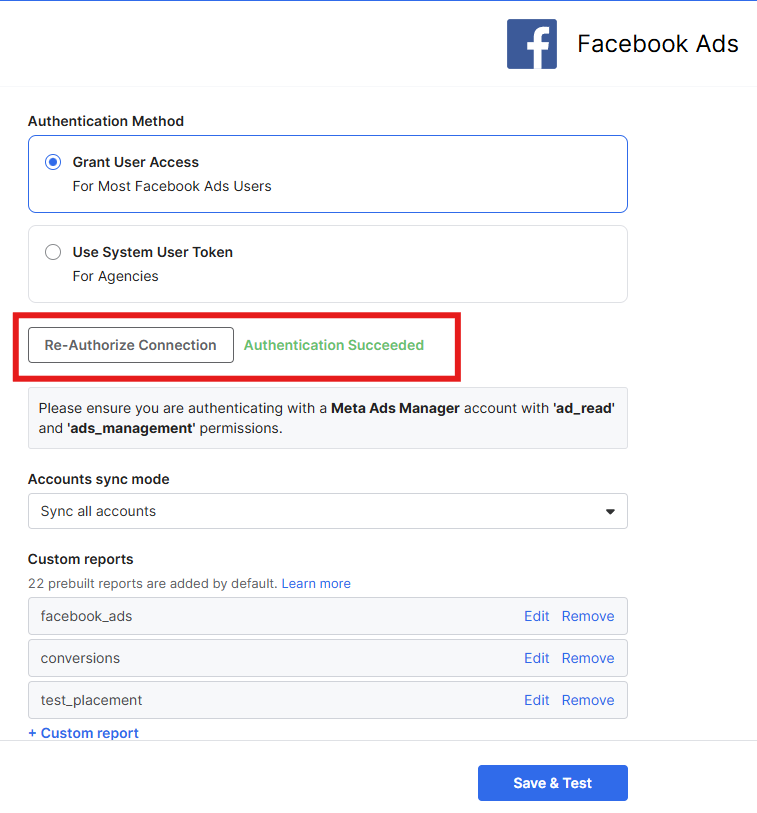The image size is (757, 813).
Task: Open the Accounts sync mode dropdown
Action: click(x=327, y=511)
